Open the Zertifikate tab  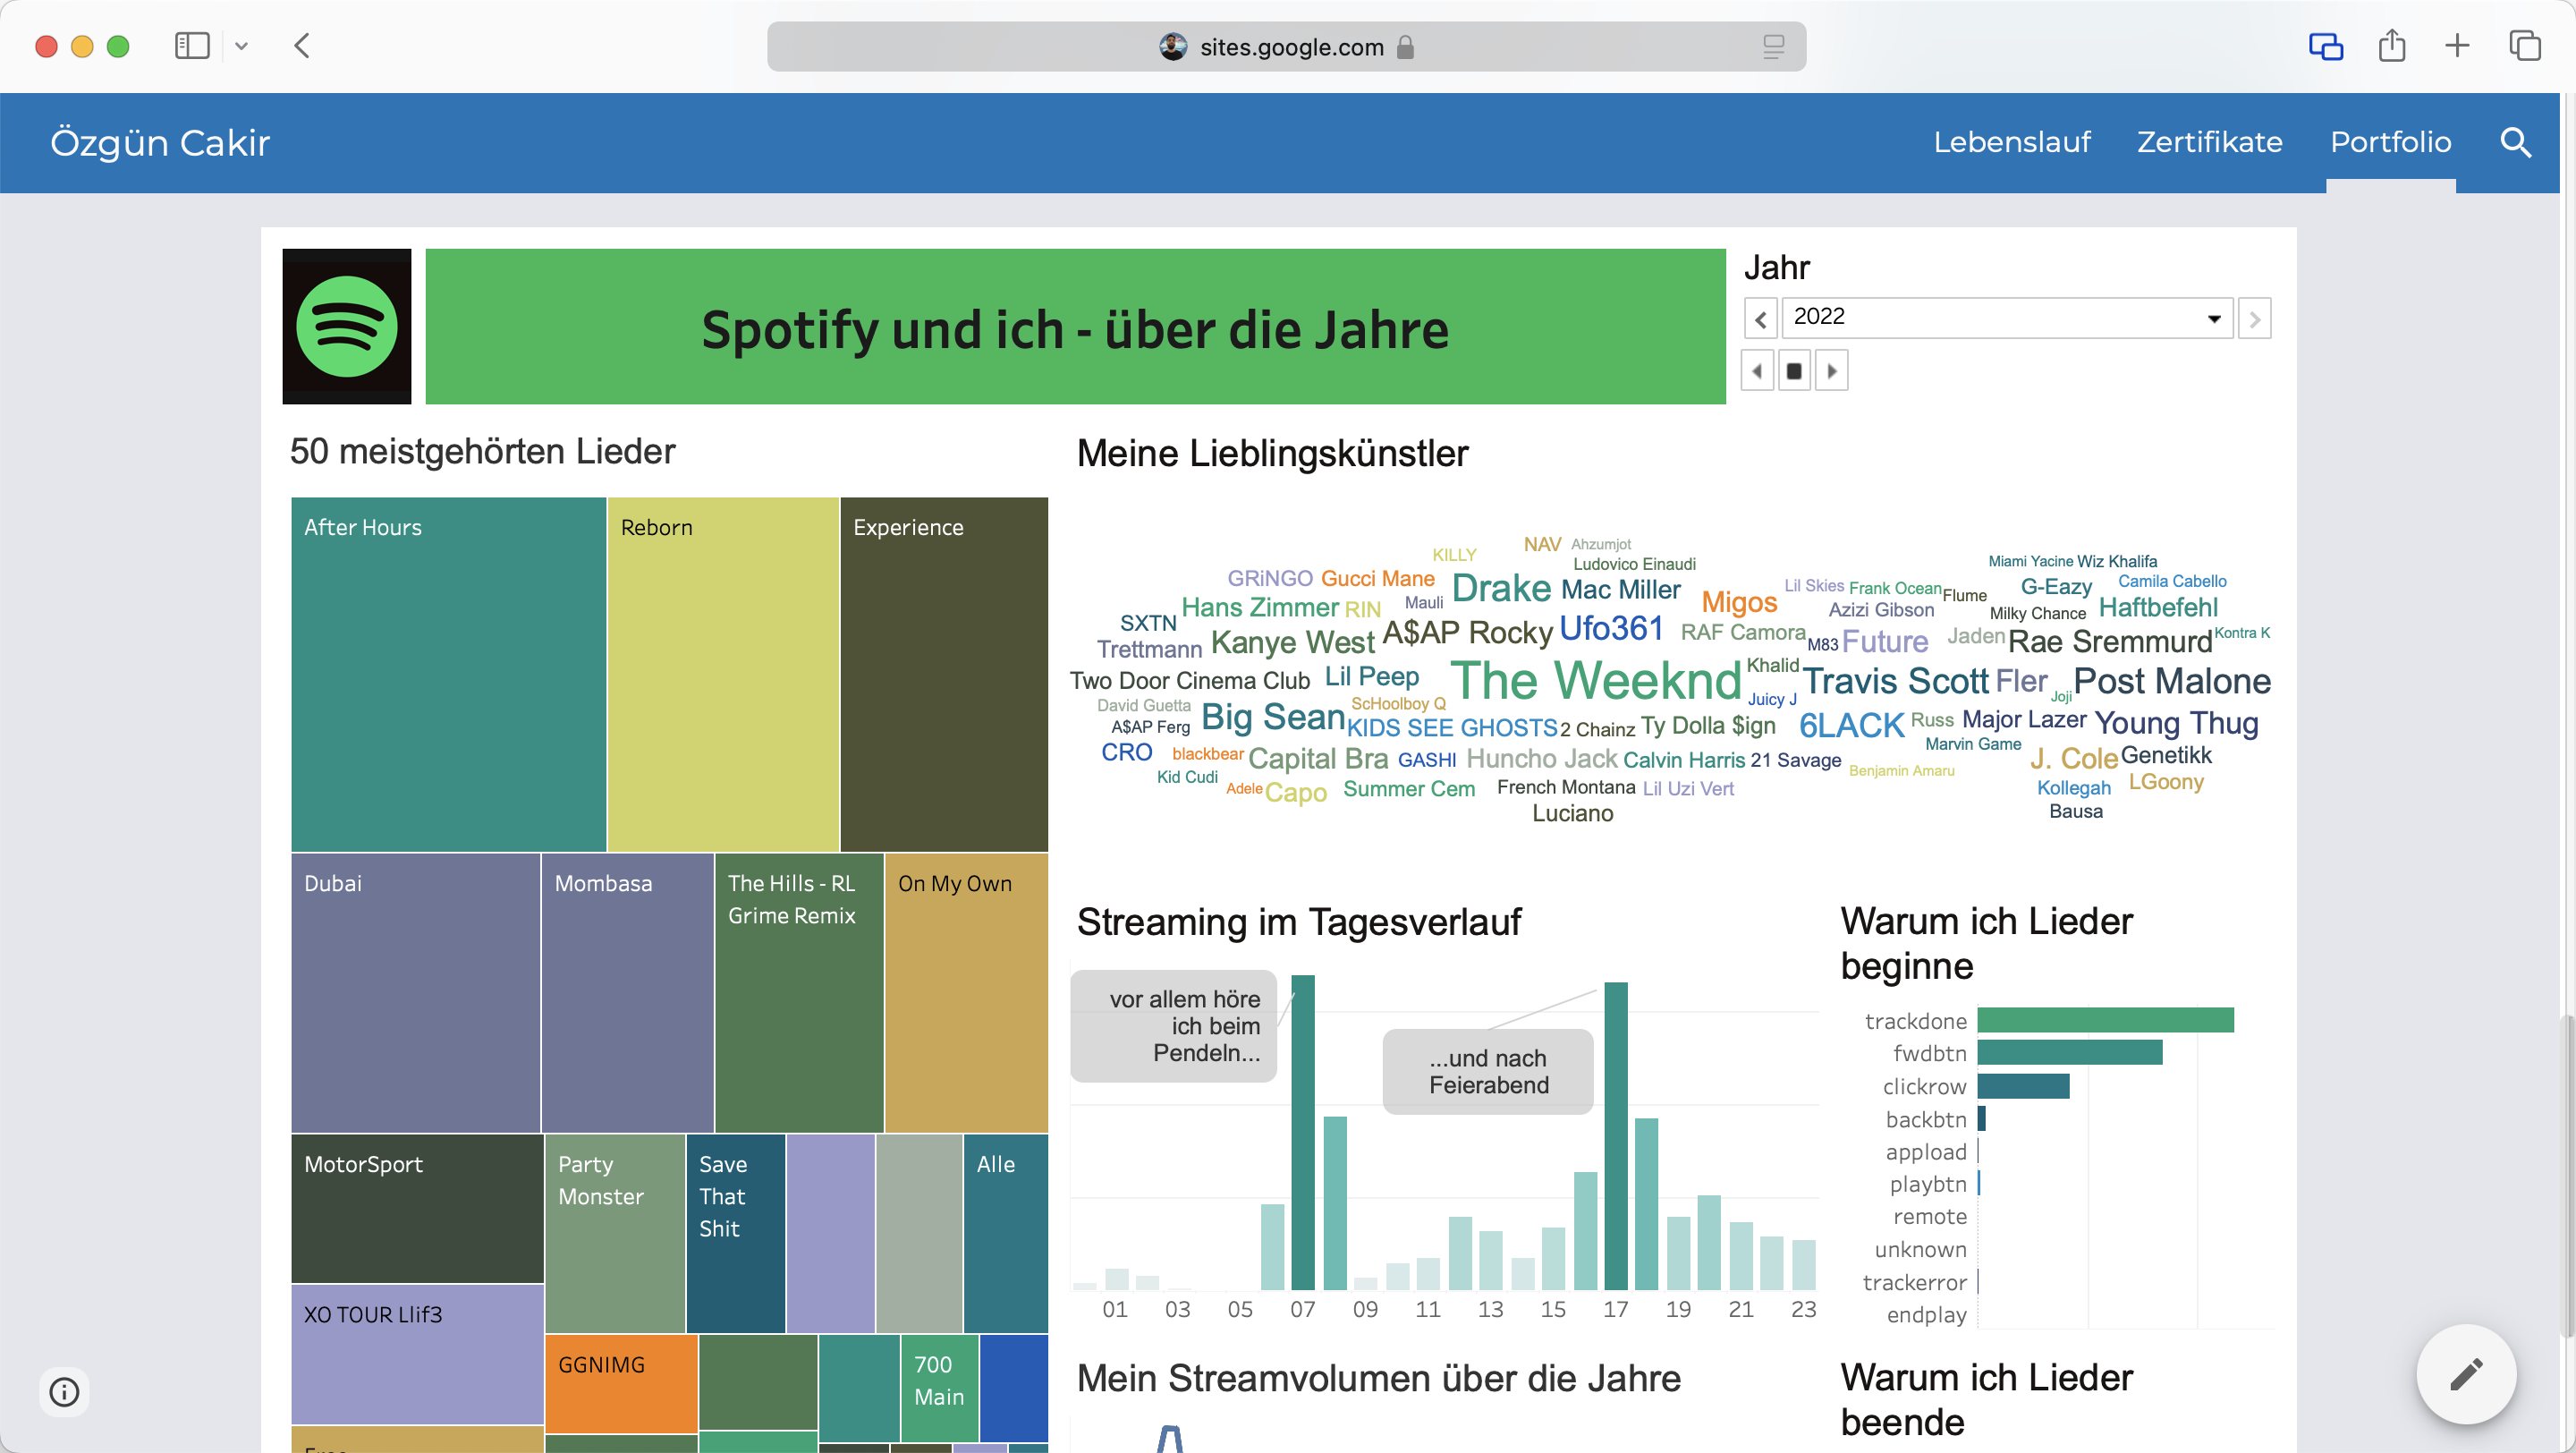click(2209, 142)
